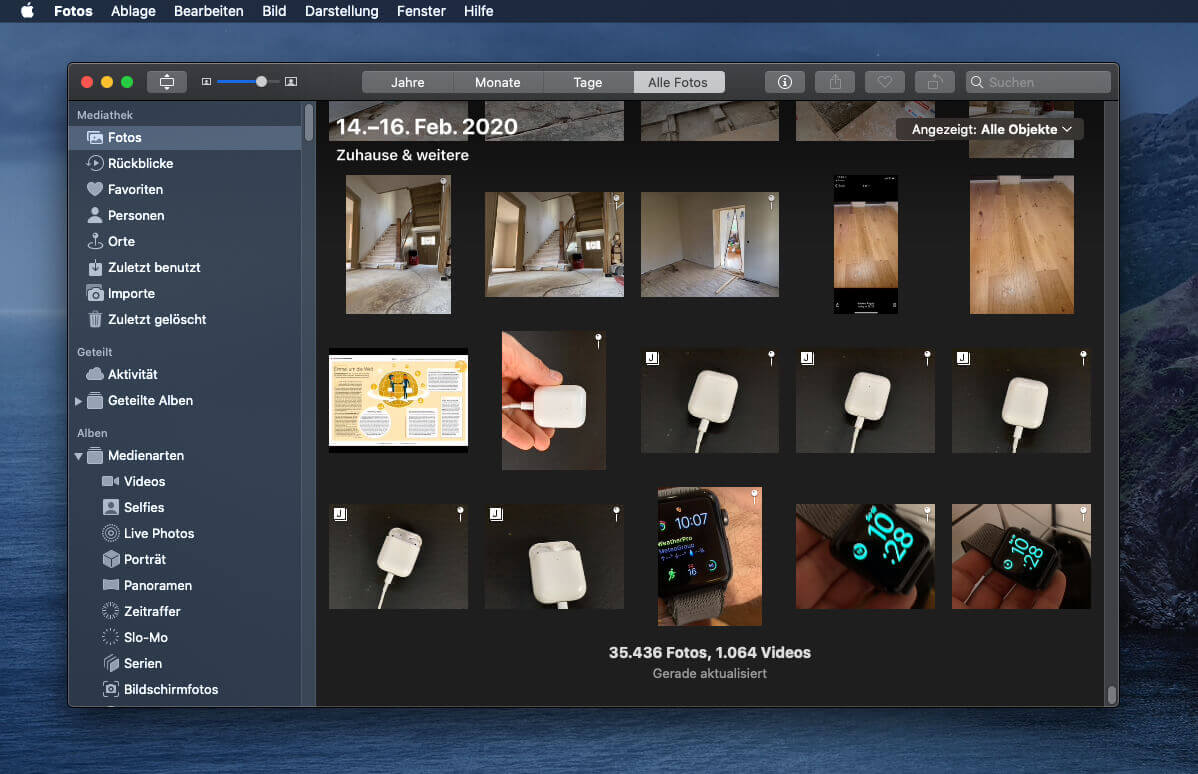The width and height of the screenshot is (1198, 774).
Task: Select Favoriten in the sidebar
Action: (x=135, y=189)
